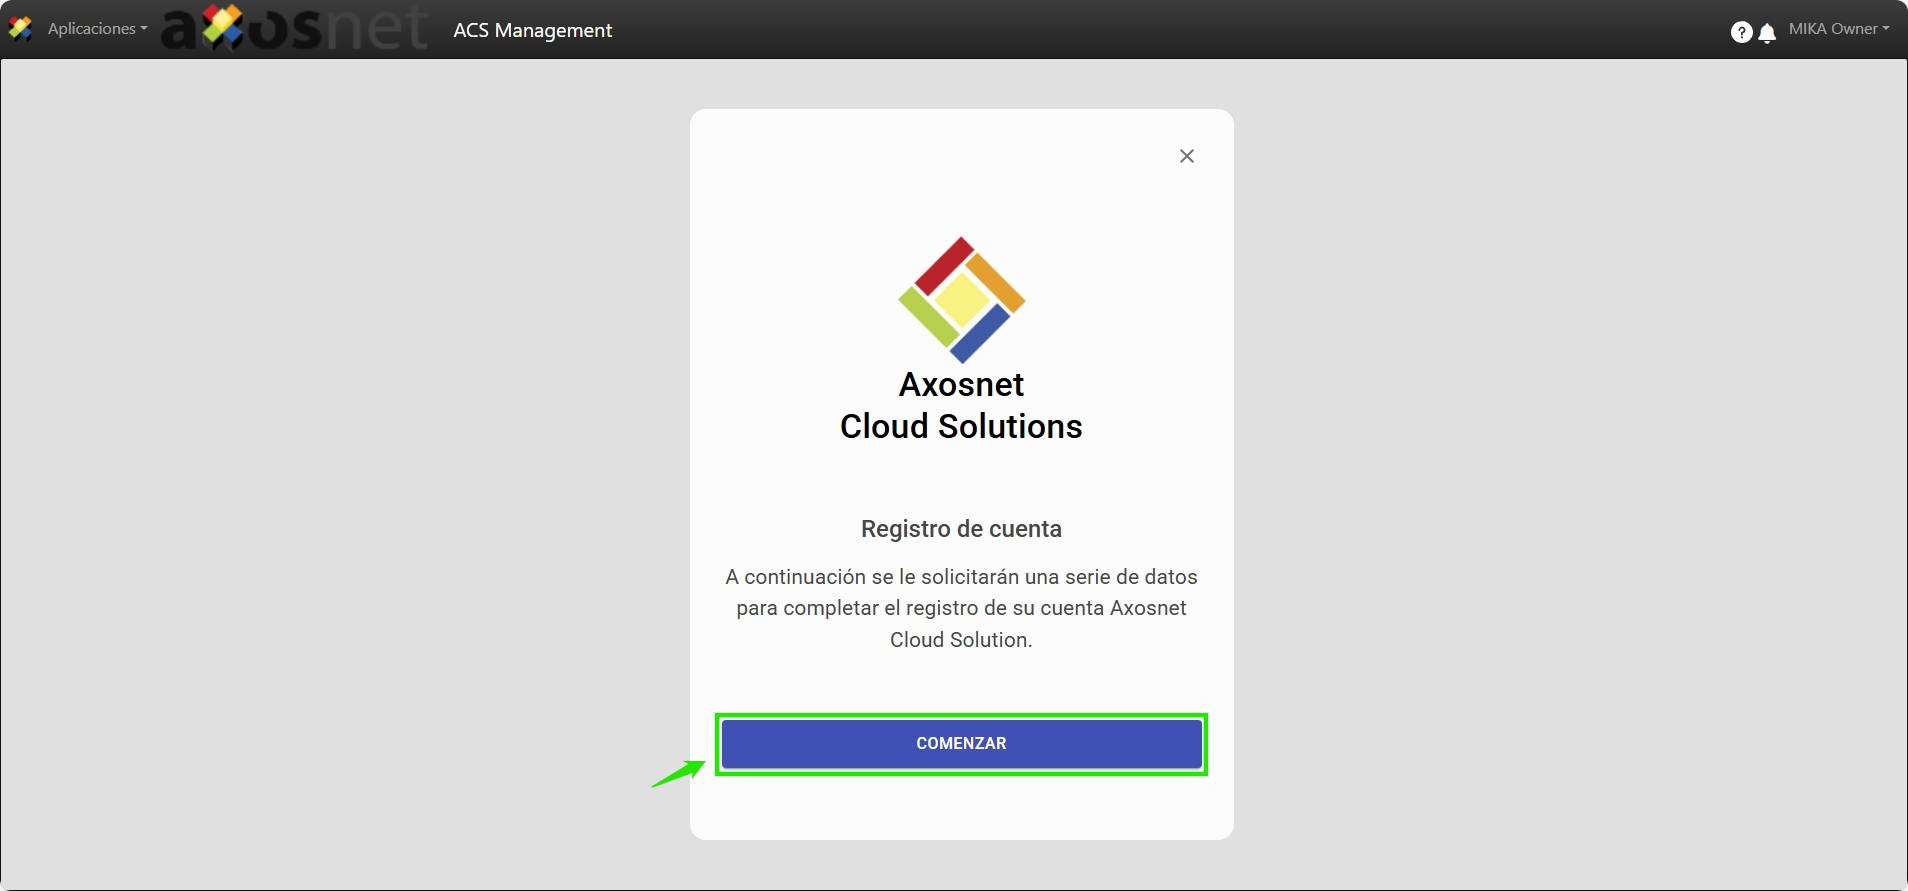Image resolution: width=1908 pixels, height=891 pixels.
Task: Open the Aplicaciones dropdown menu
Action: [x=97, y=29]
